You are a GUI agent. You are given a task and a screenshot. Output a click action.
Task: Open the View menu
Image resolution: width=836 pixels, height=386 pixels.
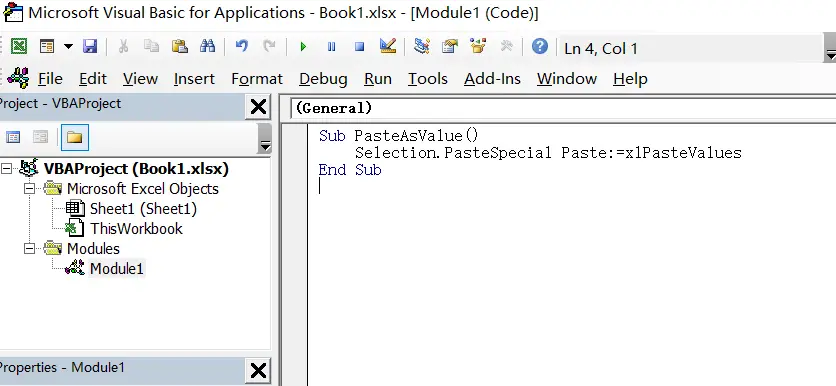click(x=140, y=79)
